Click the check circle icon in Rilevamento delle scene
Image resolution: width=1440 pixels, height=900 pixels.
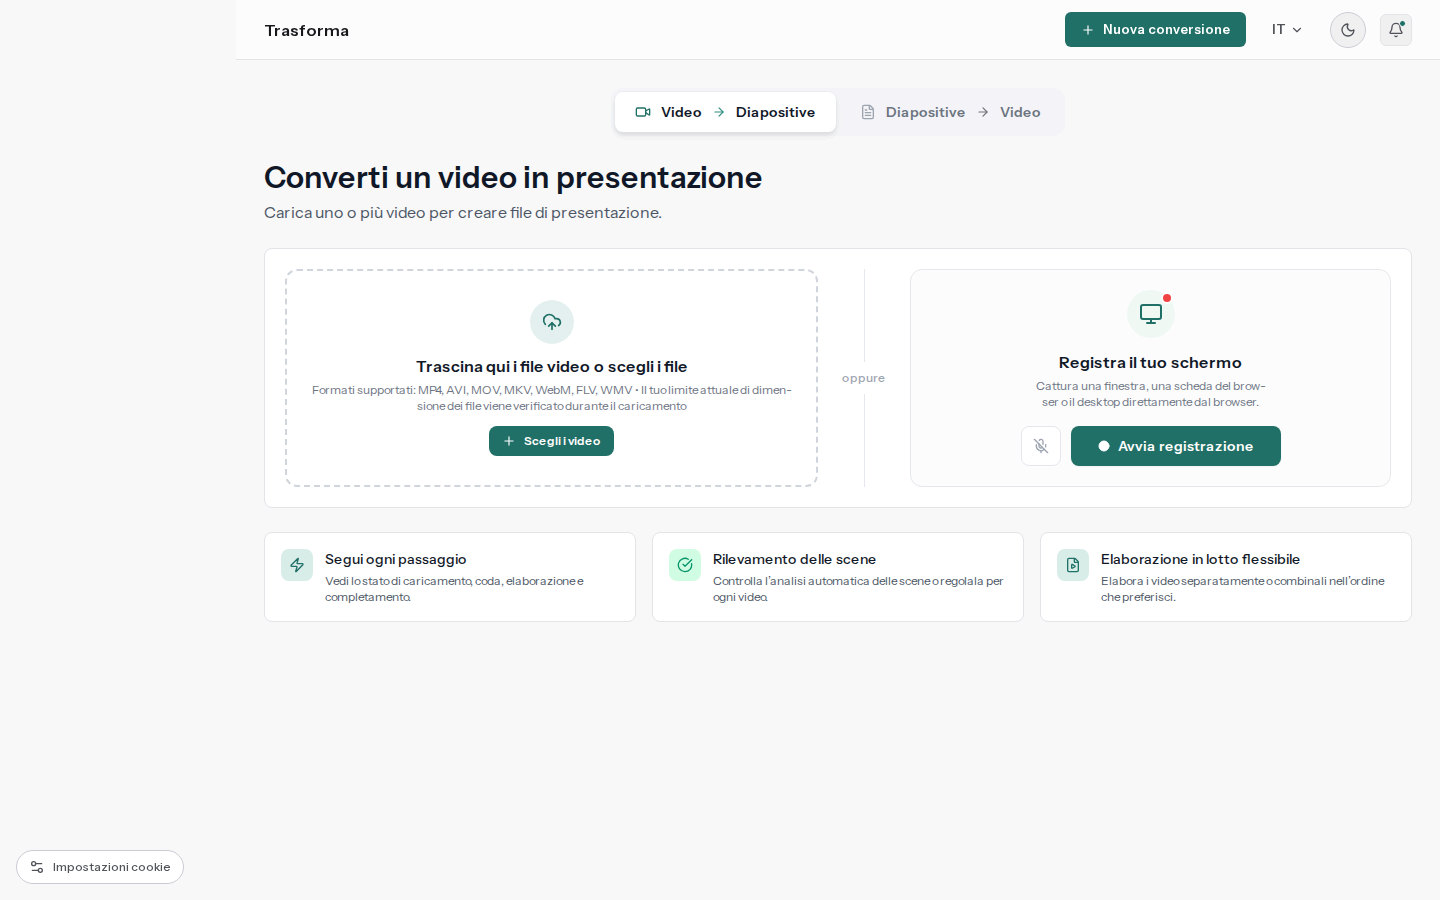point(685,565)
